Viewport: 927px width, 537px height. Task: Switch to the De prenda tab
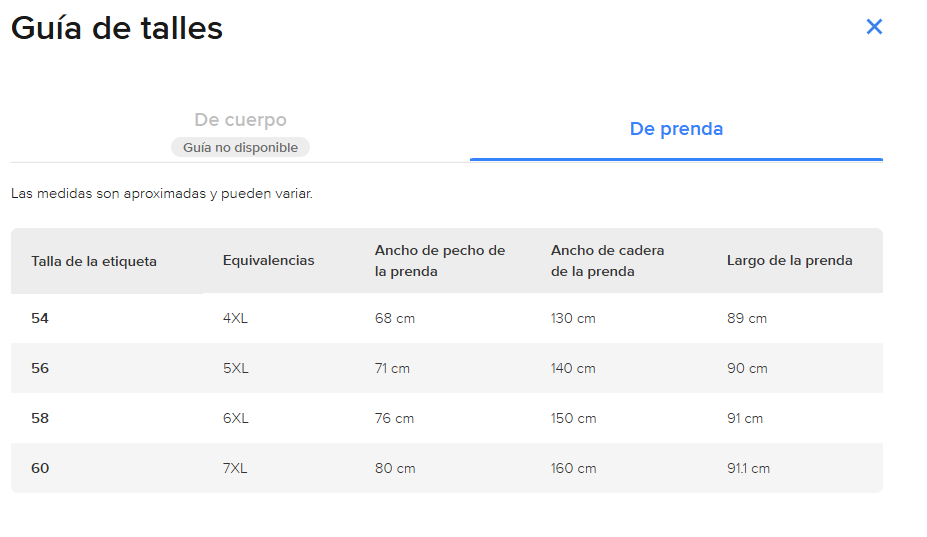click(x=676, y=129)
